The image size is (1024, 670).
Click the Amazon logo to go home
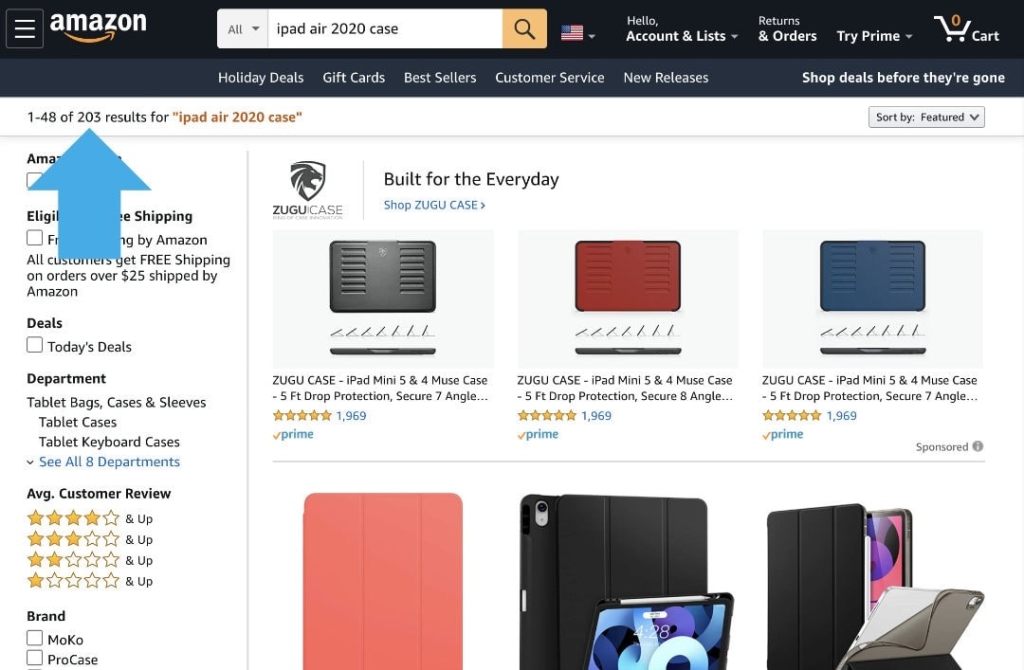click(97, 27)
